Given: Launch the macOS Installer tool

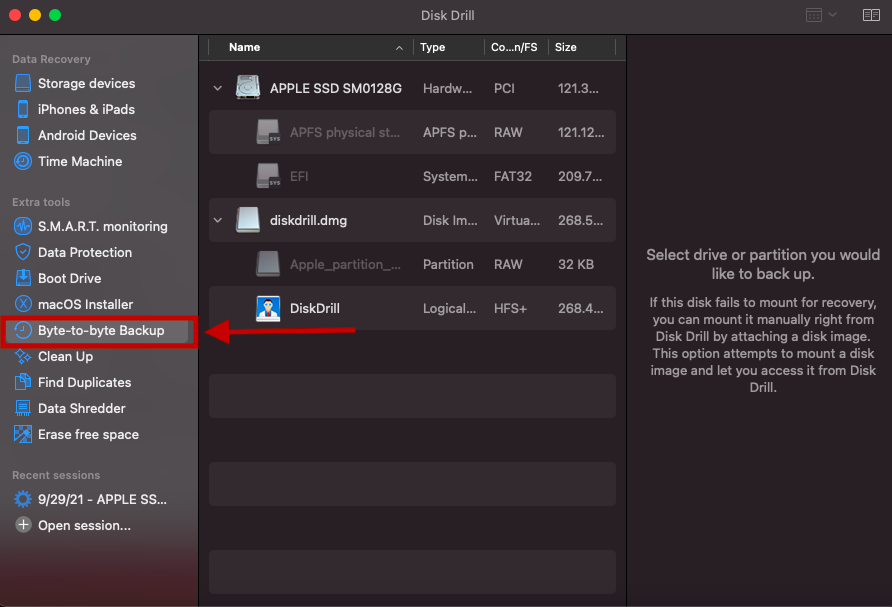Looking at the screenshot, I should 85,304.
